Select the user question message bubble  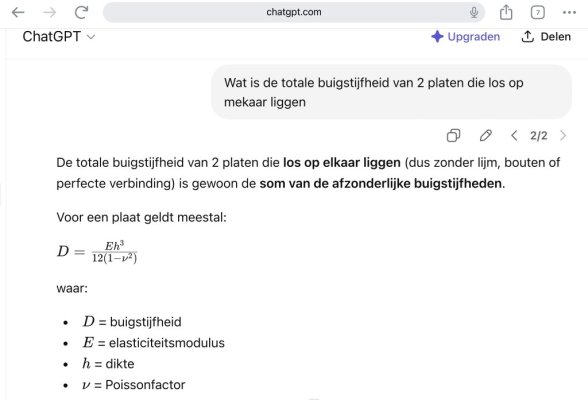point(392,92)
